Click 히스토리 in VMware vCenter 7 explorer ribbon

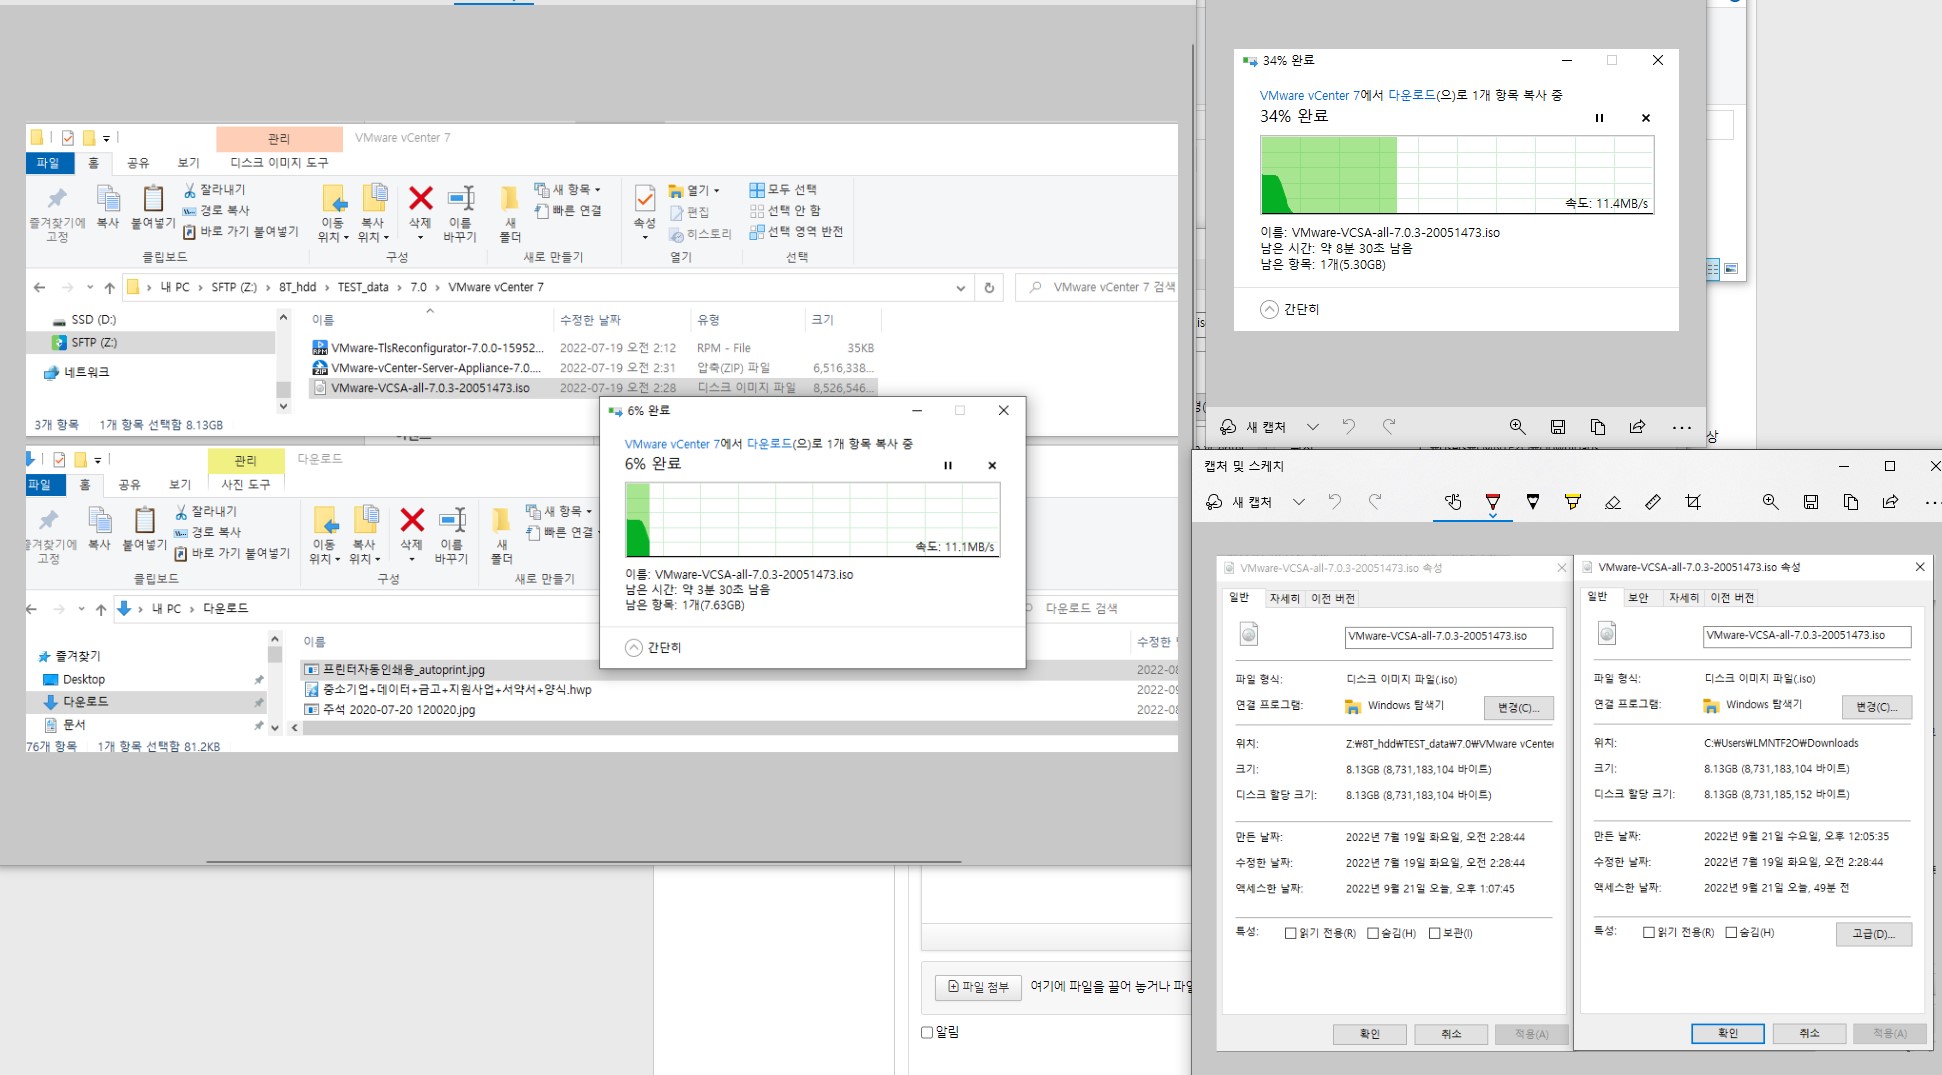click(700, 234)
